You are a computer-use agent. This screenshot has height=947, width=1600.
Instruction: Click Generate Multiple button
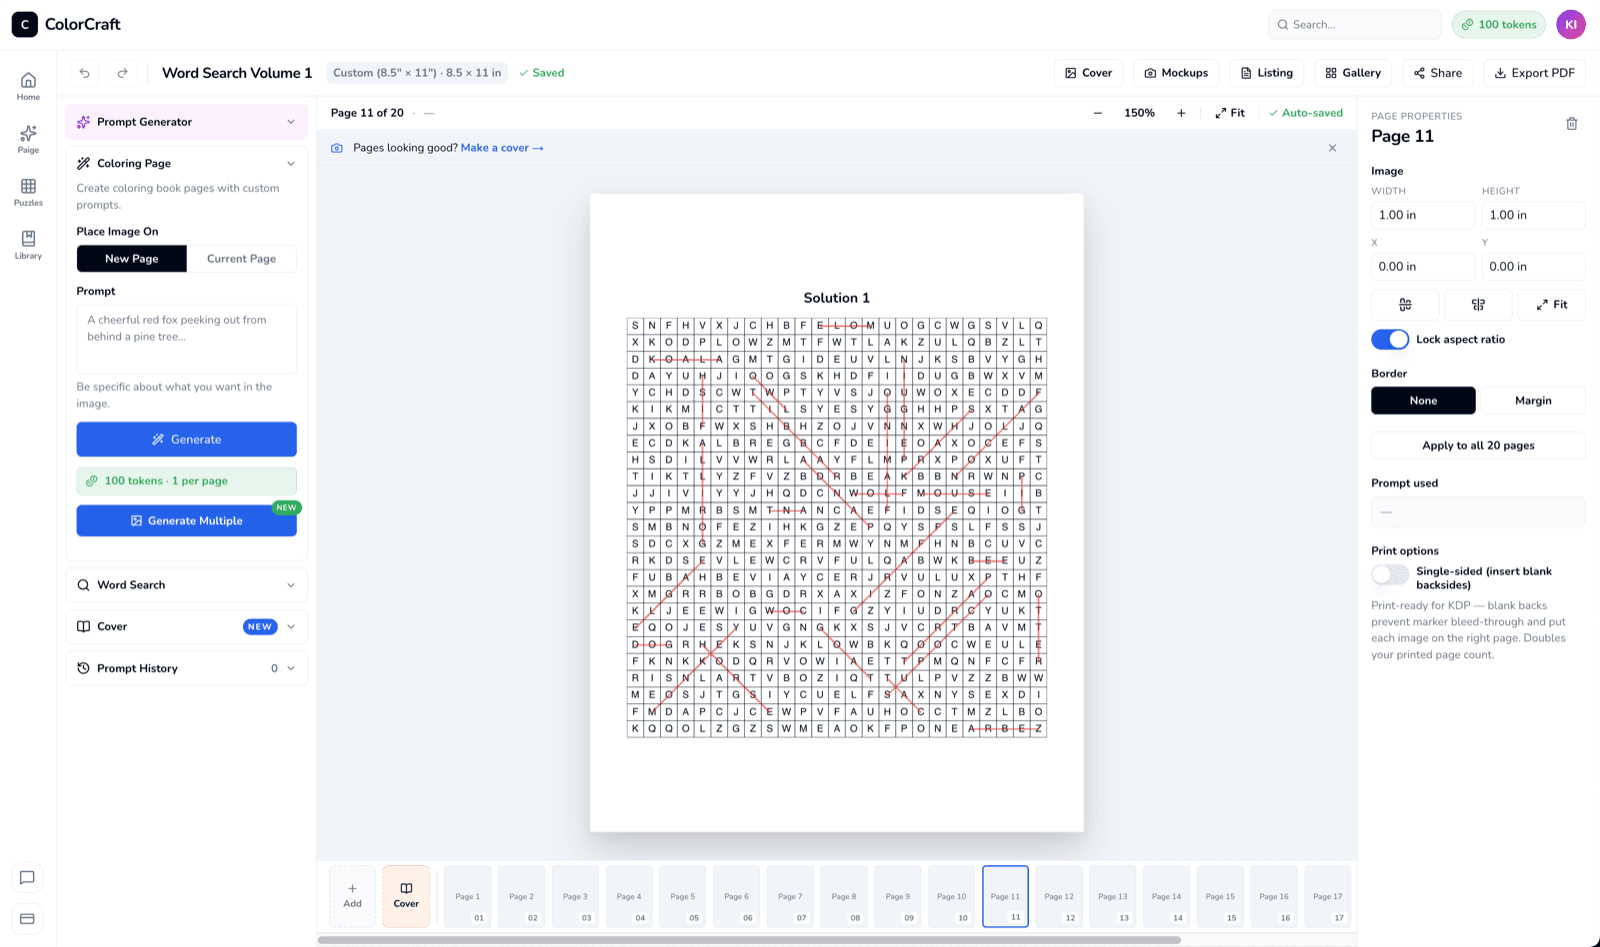pos(186,520)
